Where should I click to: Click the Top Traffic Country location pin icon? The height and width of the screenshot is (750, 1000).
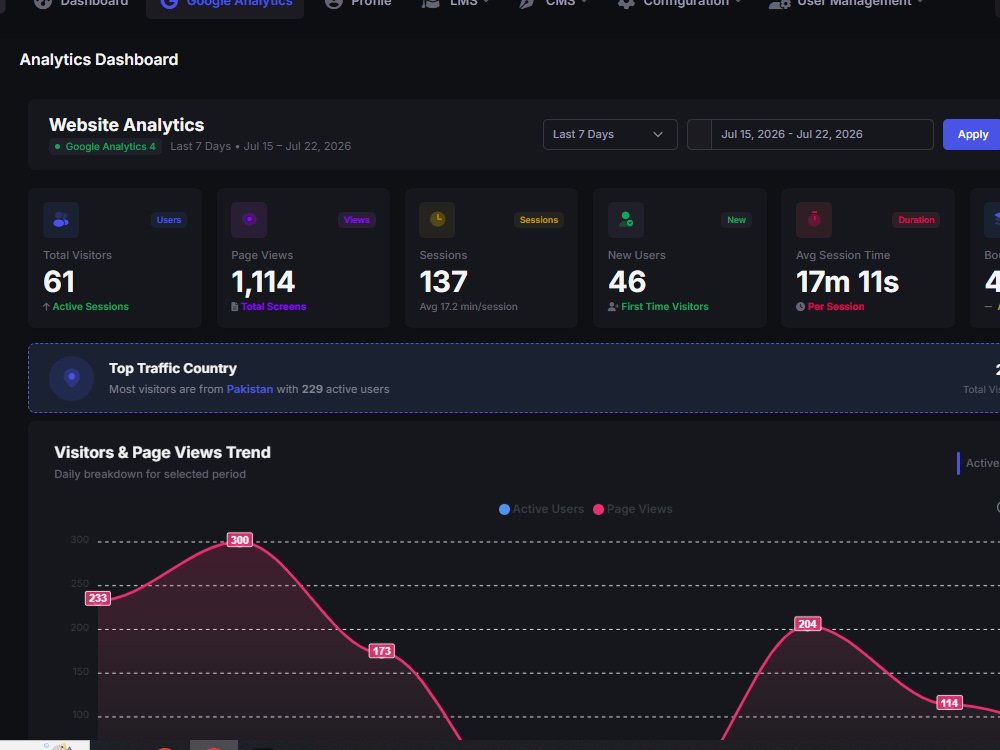71,378
